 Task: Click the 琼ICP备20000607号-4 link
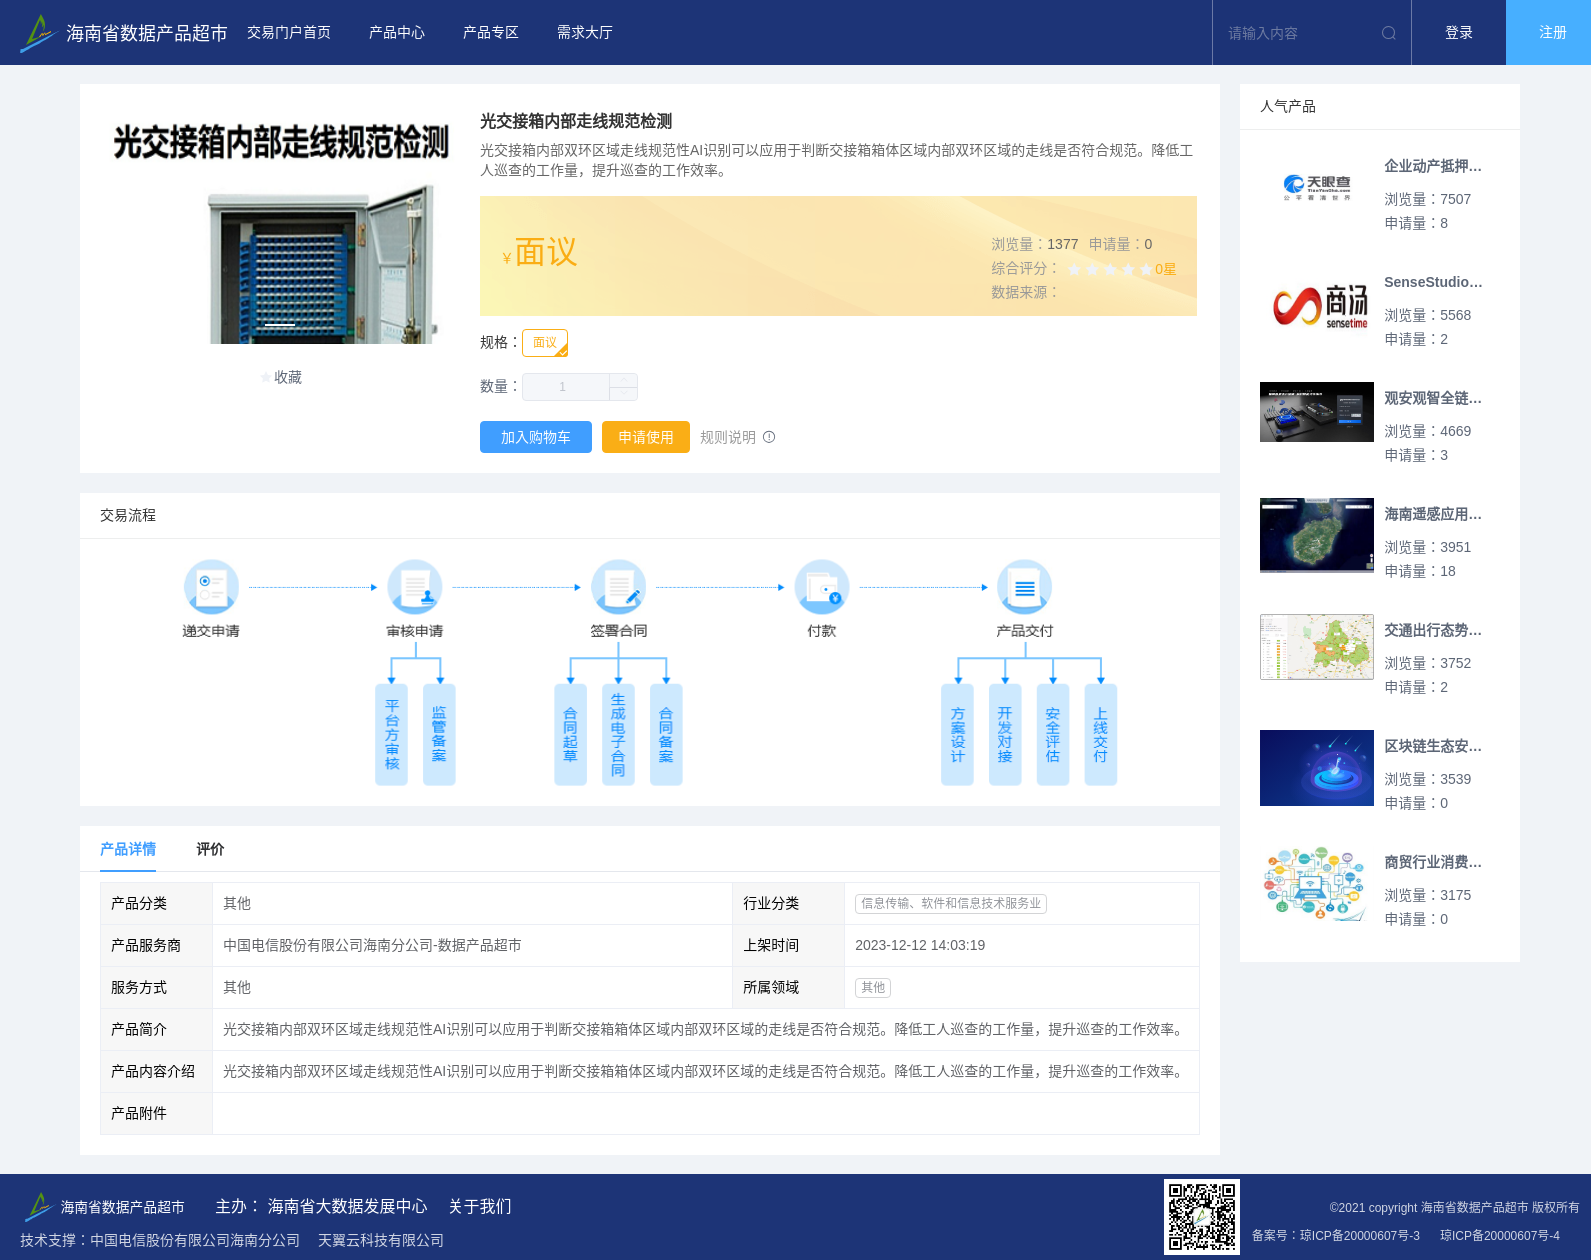tap(1500, 1236)
